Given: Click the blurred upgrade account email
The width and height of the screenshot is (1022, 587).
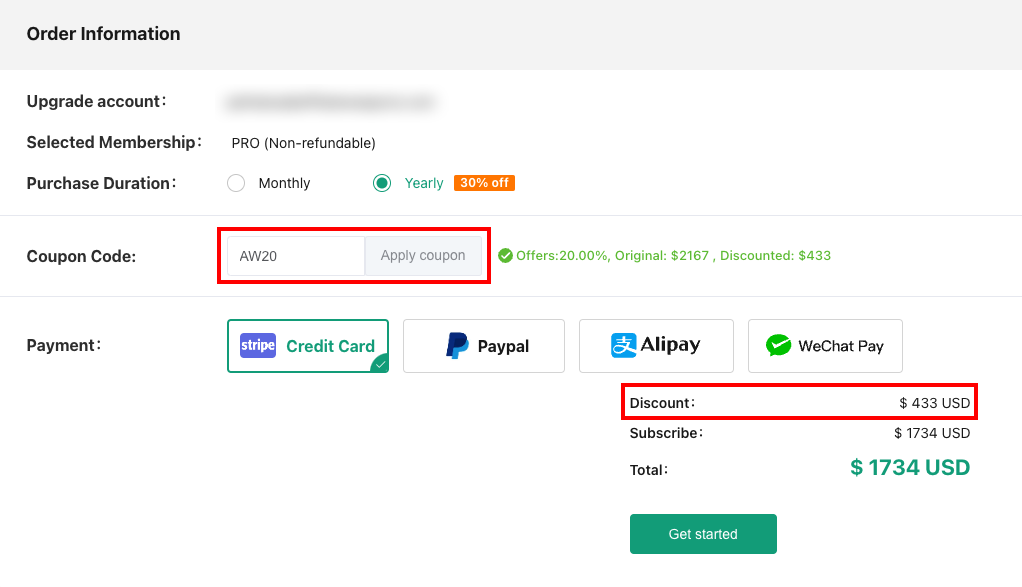Looking at the screenshot, I should [330, 101].
